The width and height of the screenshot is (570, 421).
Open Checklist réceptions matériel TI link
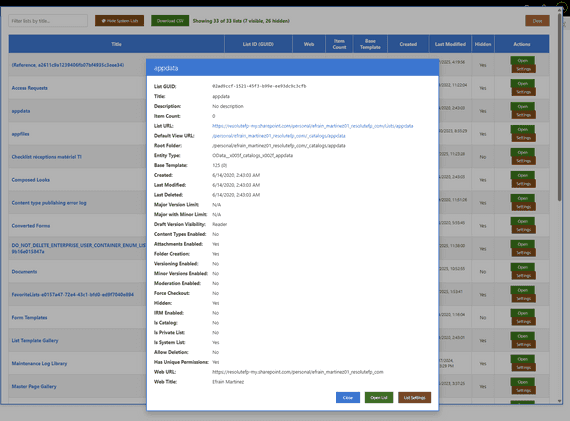(47, 157)
